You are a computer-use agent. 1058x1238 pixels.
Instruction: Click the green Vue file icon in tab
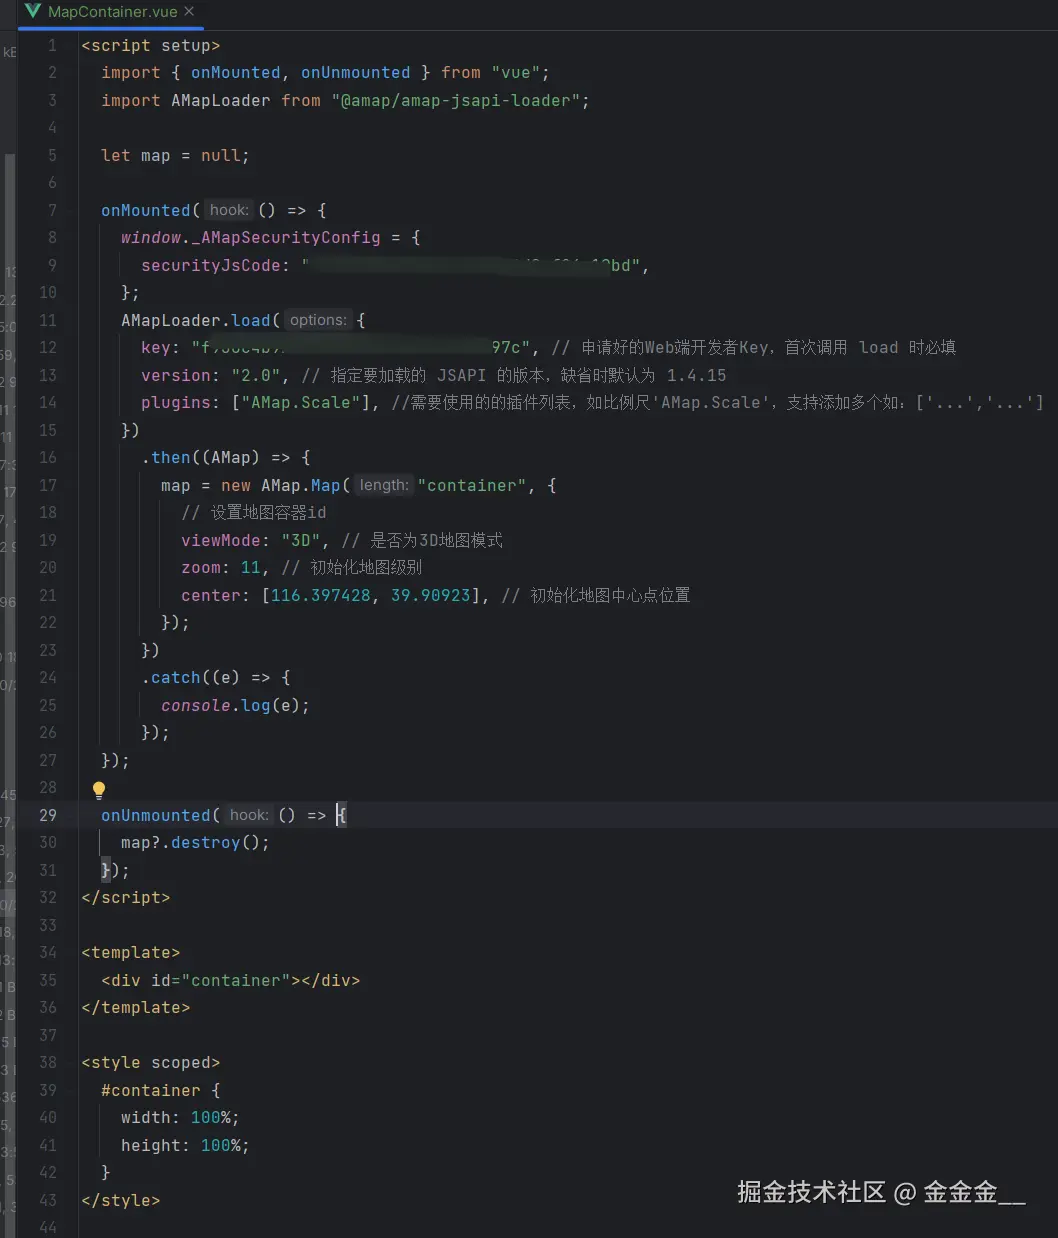33,12
